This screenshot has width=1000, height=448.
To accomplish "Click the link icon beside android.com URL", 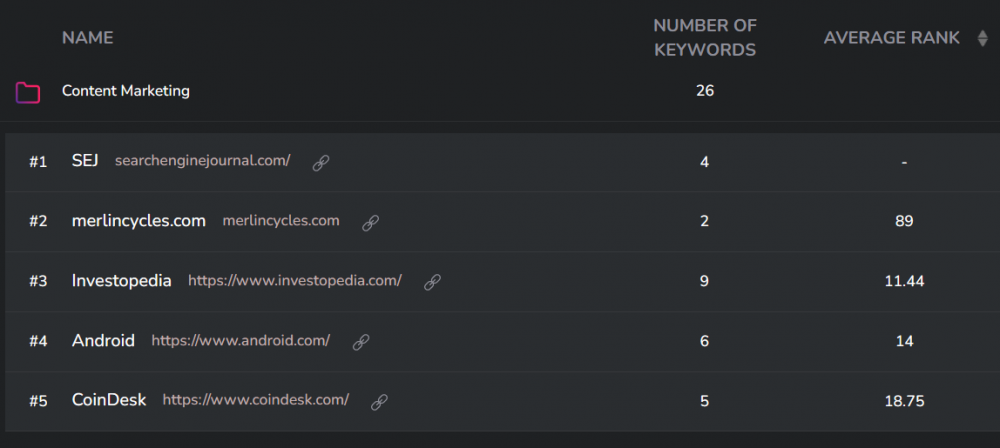I will (361, 342).
